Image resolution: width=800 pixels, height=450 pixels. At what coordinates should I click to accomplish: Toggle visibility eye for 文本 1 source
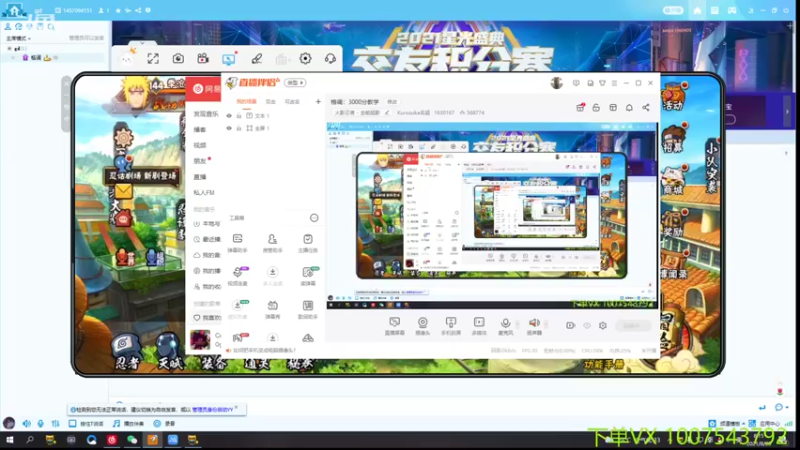(229, 116)
